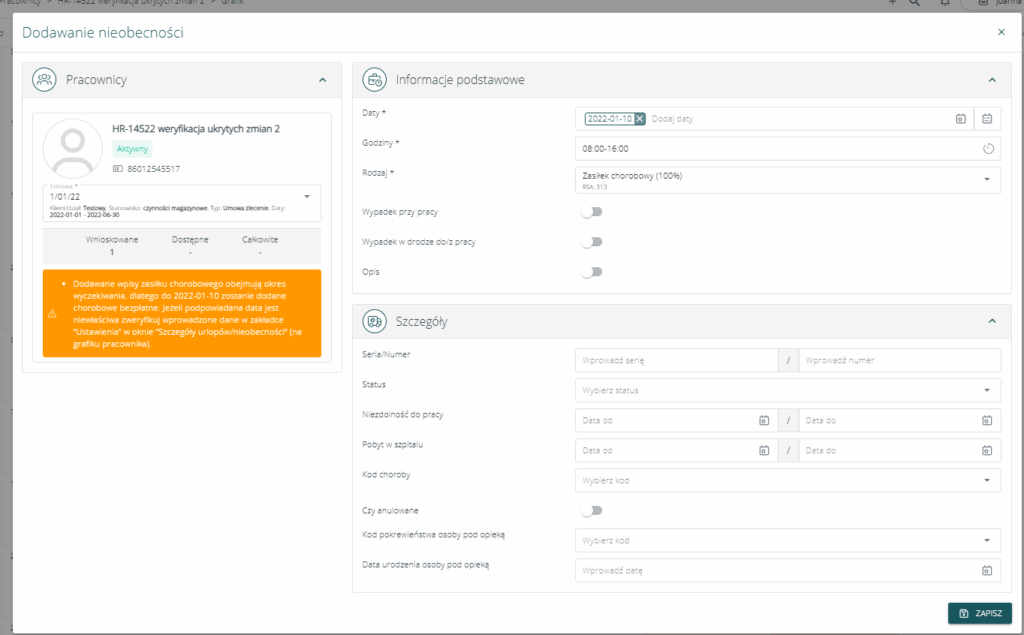The image size is (1024, 635).
Task: Expand the Kod choroby dropdown
Action: point(986,481)
